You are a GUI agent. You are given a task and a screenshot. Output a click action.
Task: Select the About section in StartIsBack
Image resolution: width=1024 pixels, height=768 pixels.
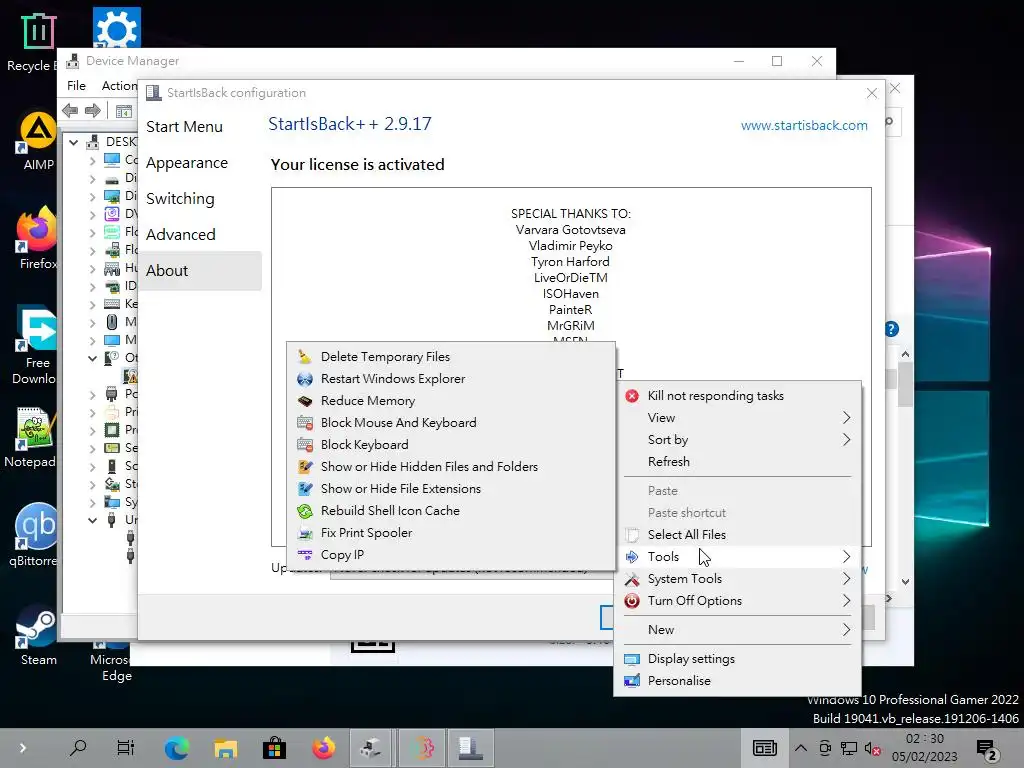click(200, 270)
